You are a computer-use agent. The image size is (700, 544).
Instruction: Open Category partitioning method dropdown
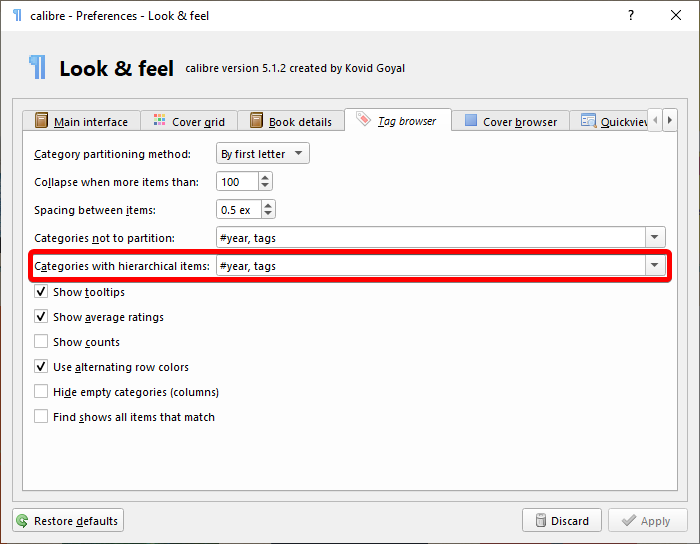(x=263, y=154)
